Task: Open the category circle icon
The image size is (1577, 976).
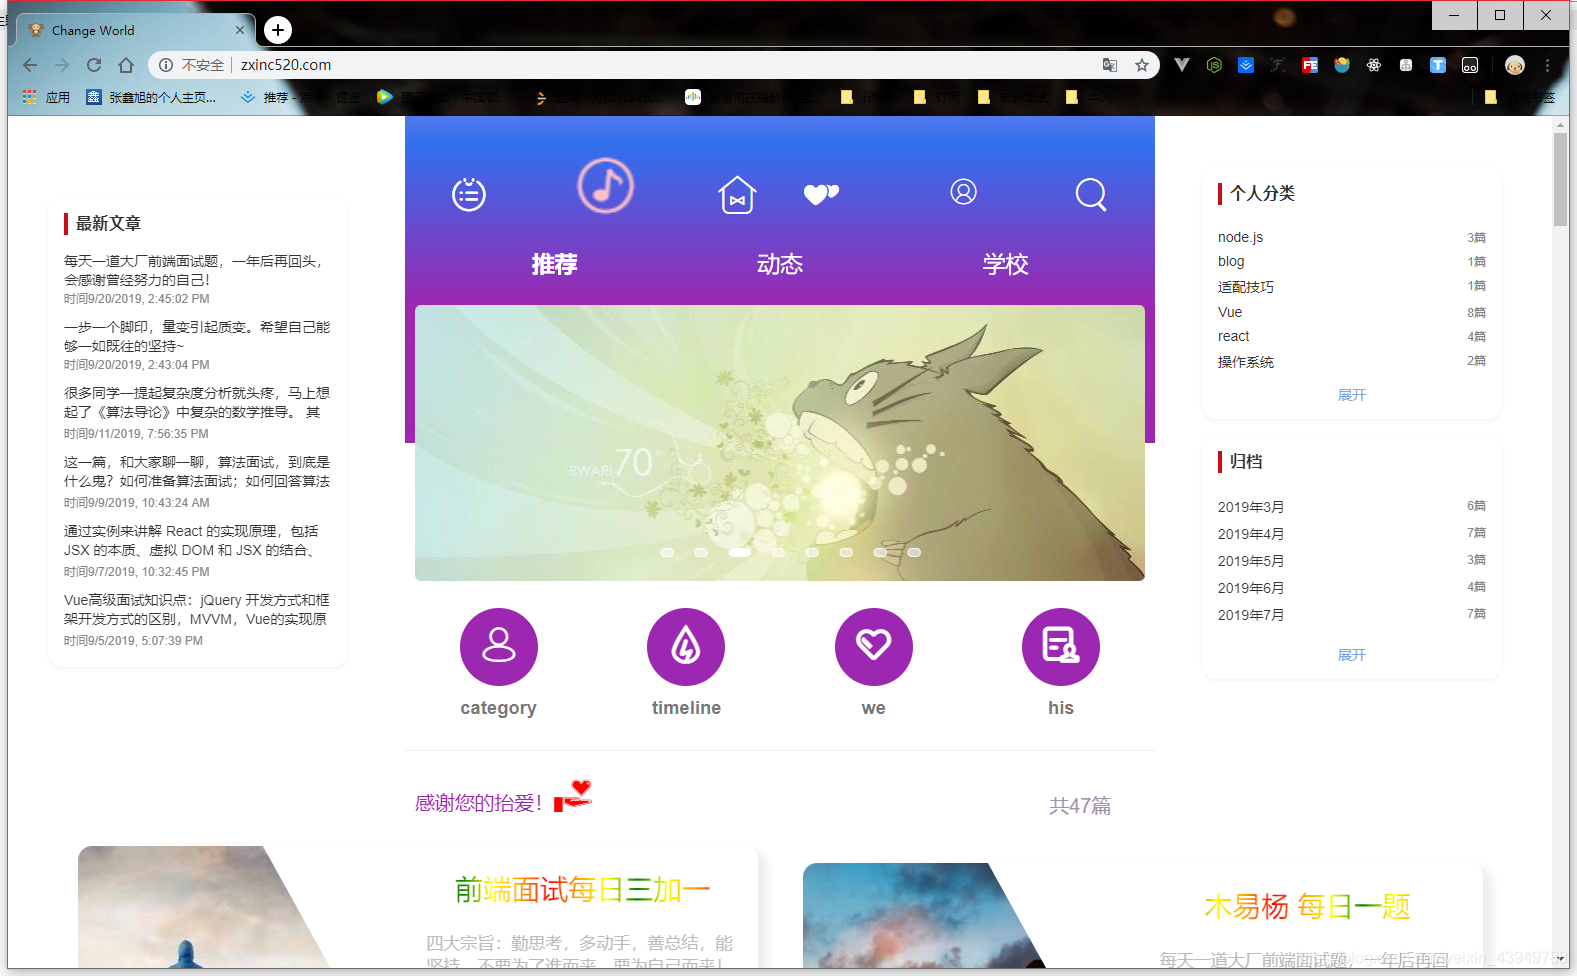Action: pyautogui.click(x=499, y=647)
